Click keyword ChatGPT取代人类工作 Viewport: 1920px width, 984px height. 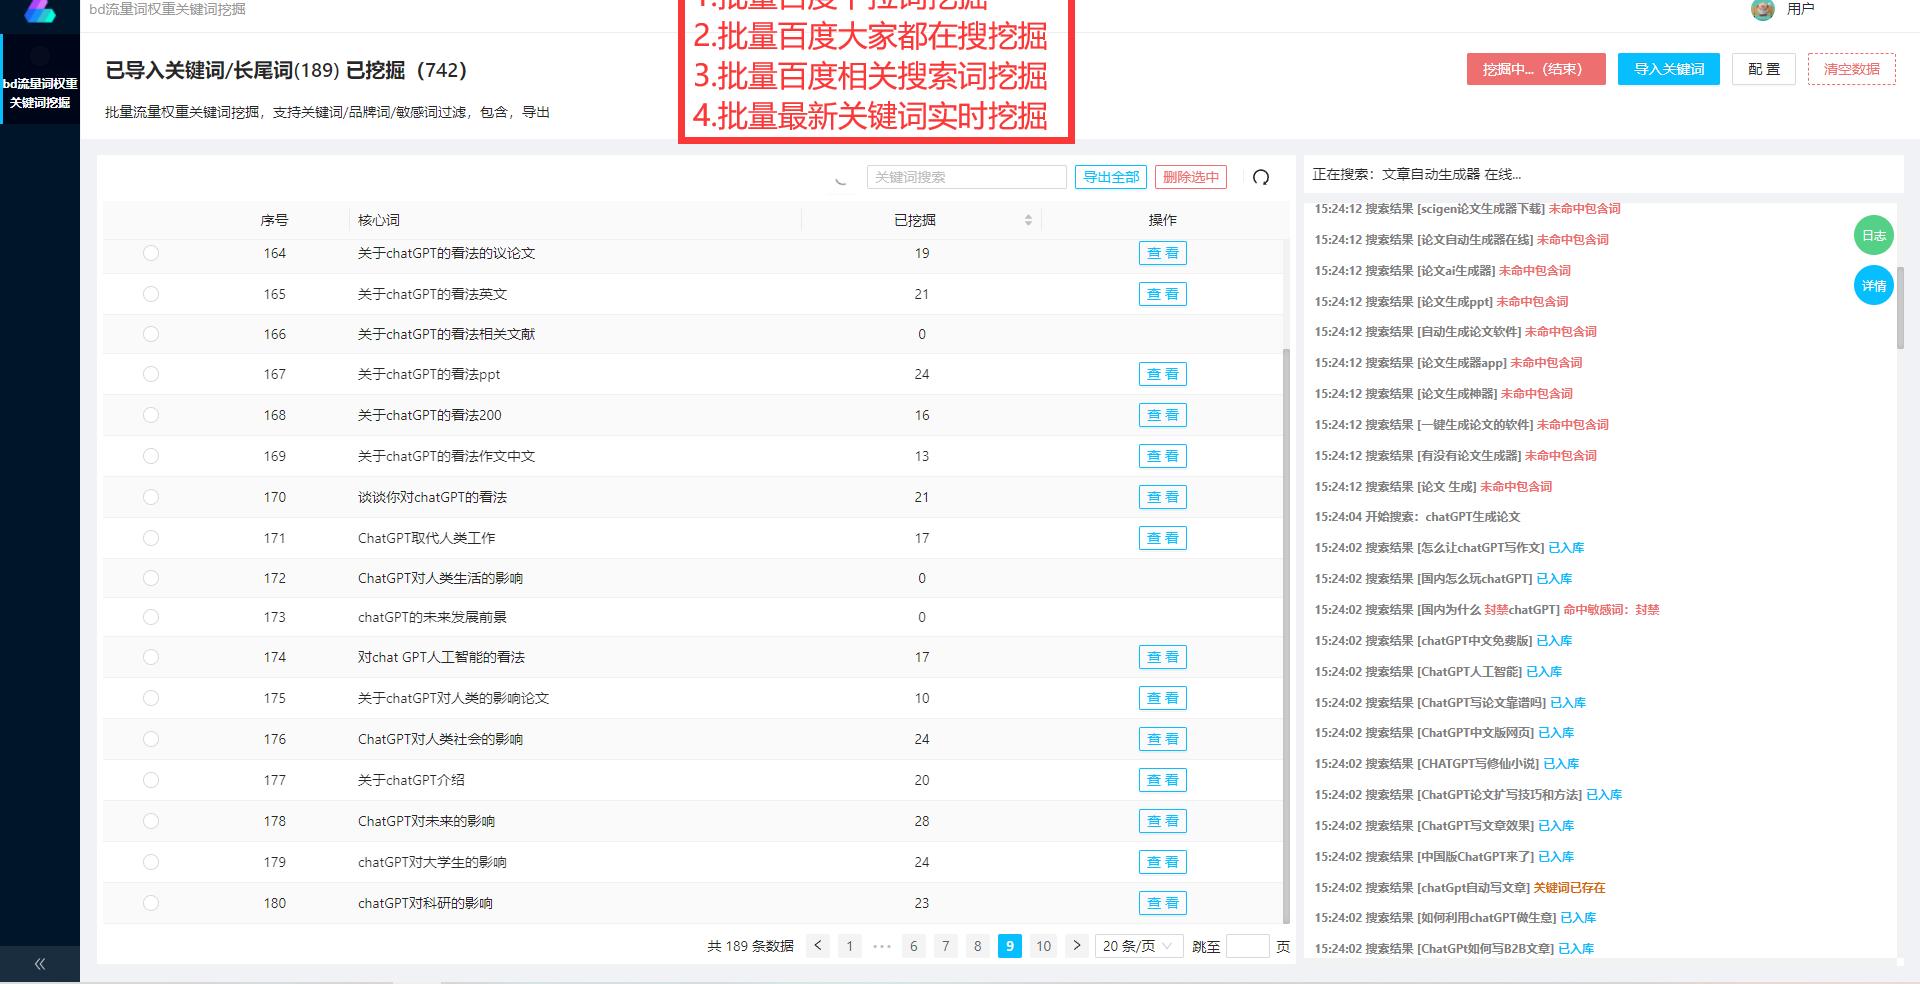pos(426,538)
